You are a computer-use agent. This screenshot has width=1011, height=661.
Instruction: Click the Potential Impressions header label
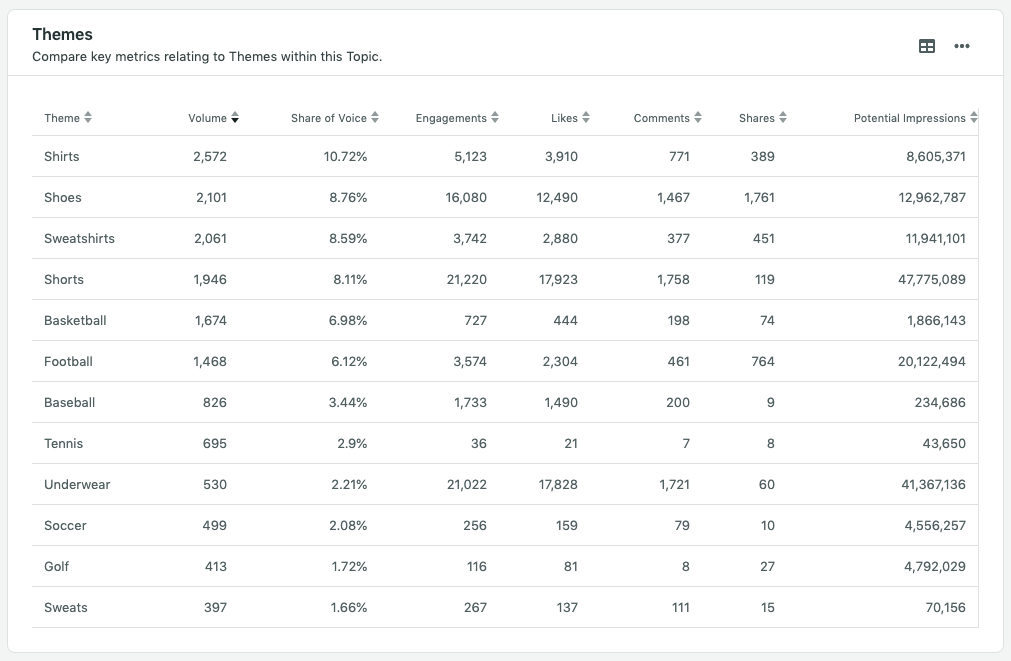(910, 118)
